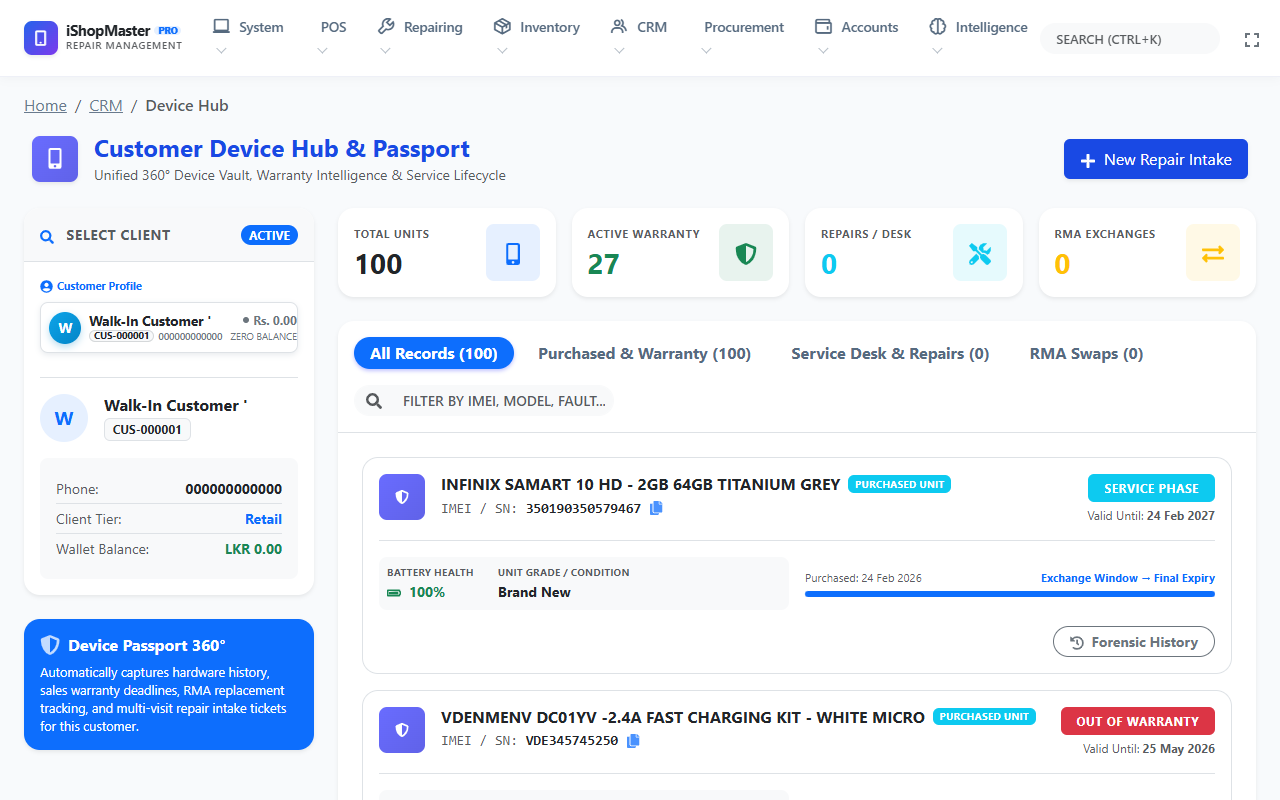Viewport: 1280px width, 800px height.
Task: Click the 'Valid Until: 24 Feb 2027' text
Action: click(1151, 516)
